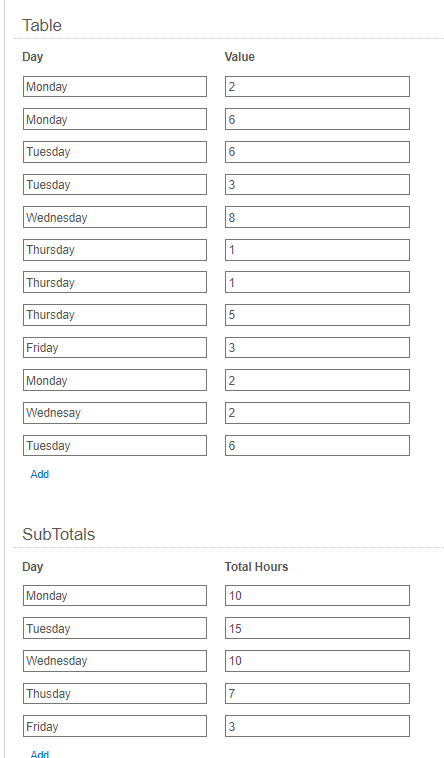Focus the Friday field in Table section
The width and height of the screenshot is (444, 758).
click(x=115, y=348)
